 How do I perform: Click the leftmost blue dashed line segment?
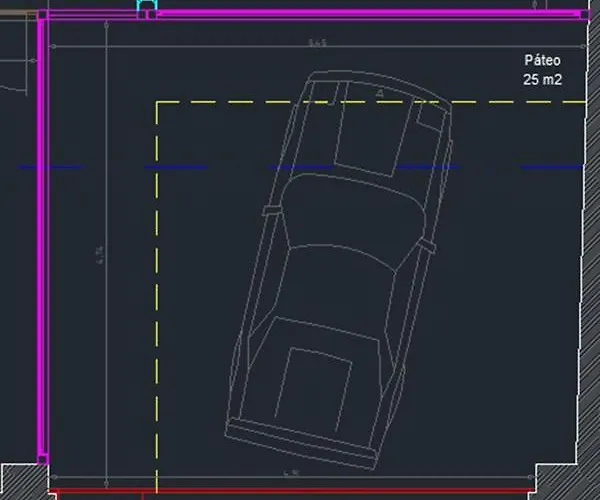click(50, 167)
